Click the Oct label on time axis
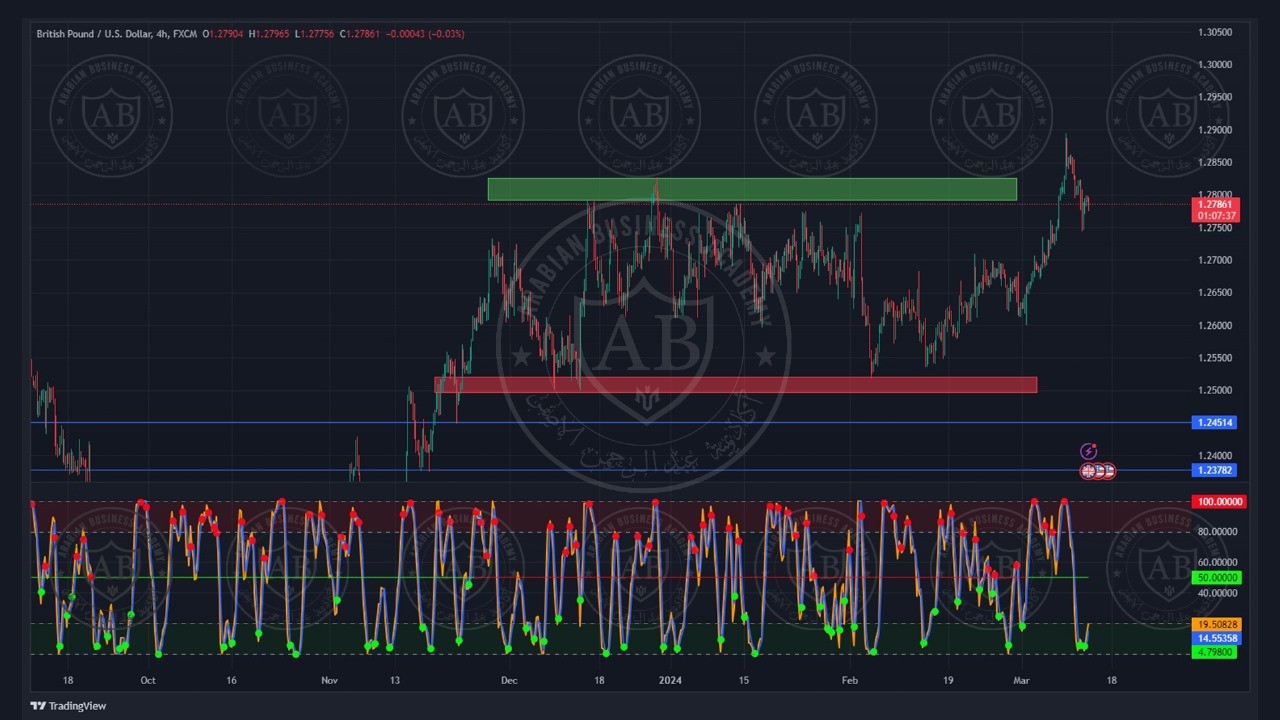The width and height of the screenshot is (1280, 720). pos(148,680)
